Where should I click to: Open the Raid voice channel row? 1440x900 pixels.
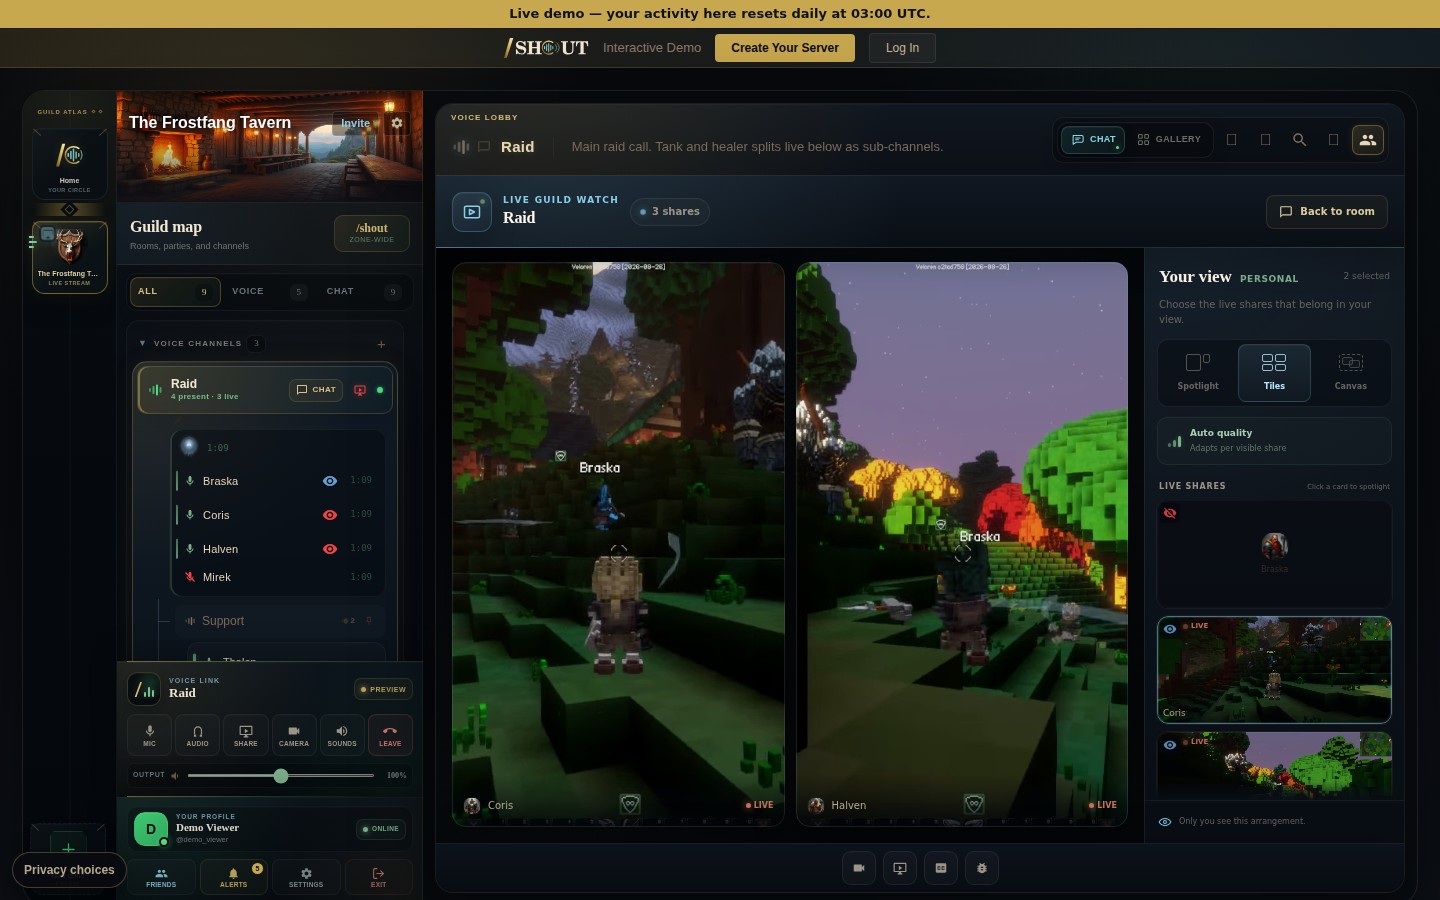click(265, 390)
